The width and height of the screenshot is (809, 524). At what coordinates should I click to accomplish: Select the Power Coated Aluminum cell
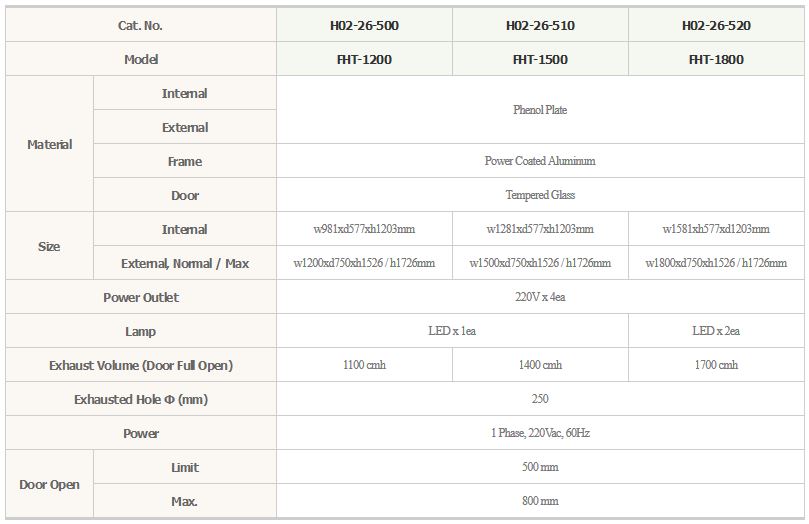[540, 161]
